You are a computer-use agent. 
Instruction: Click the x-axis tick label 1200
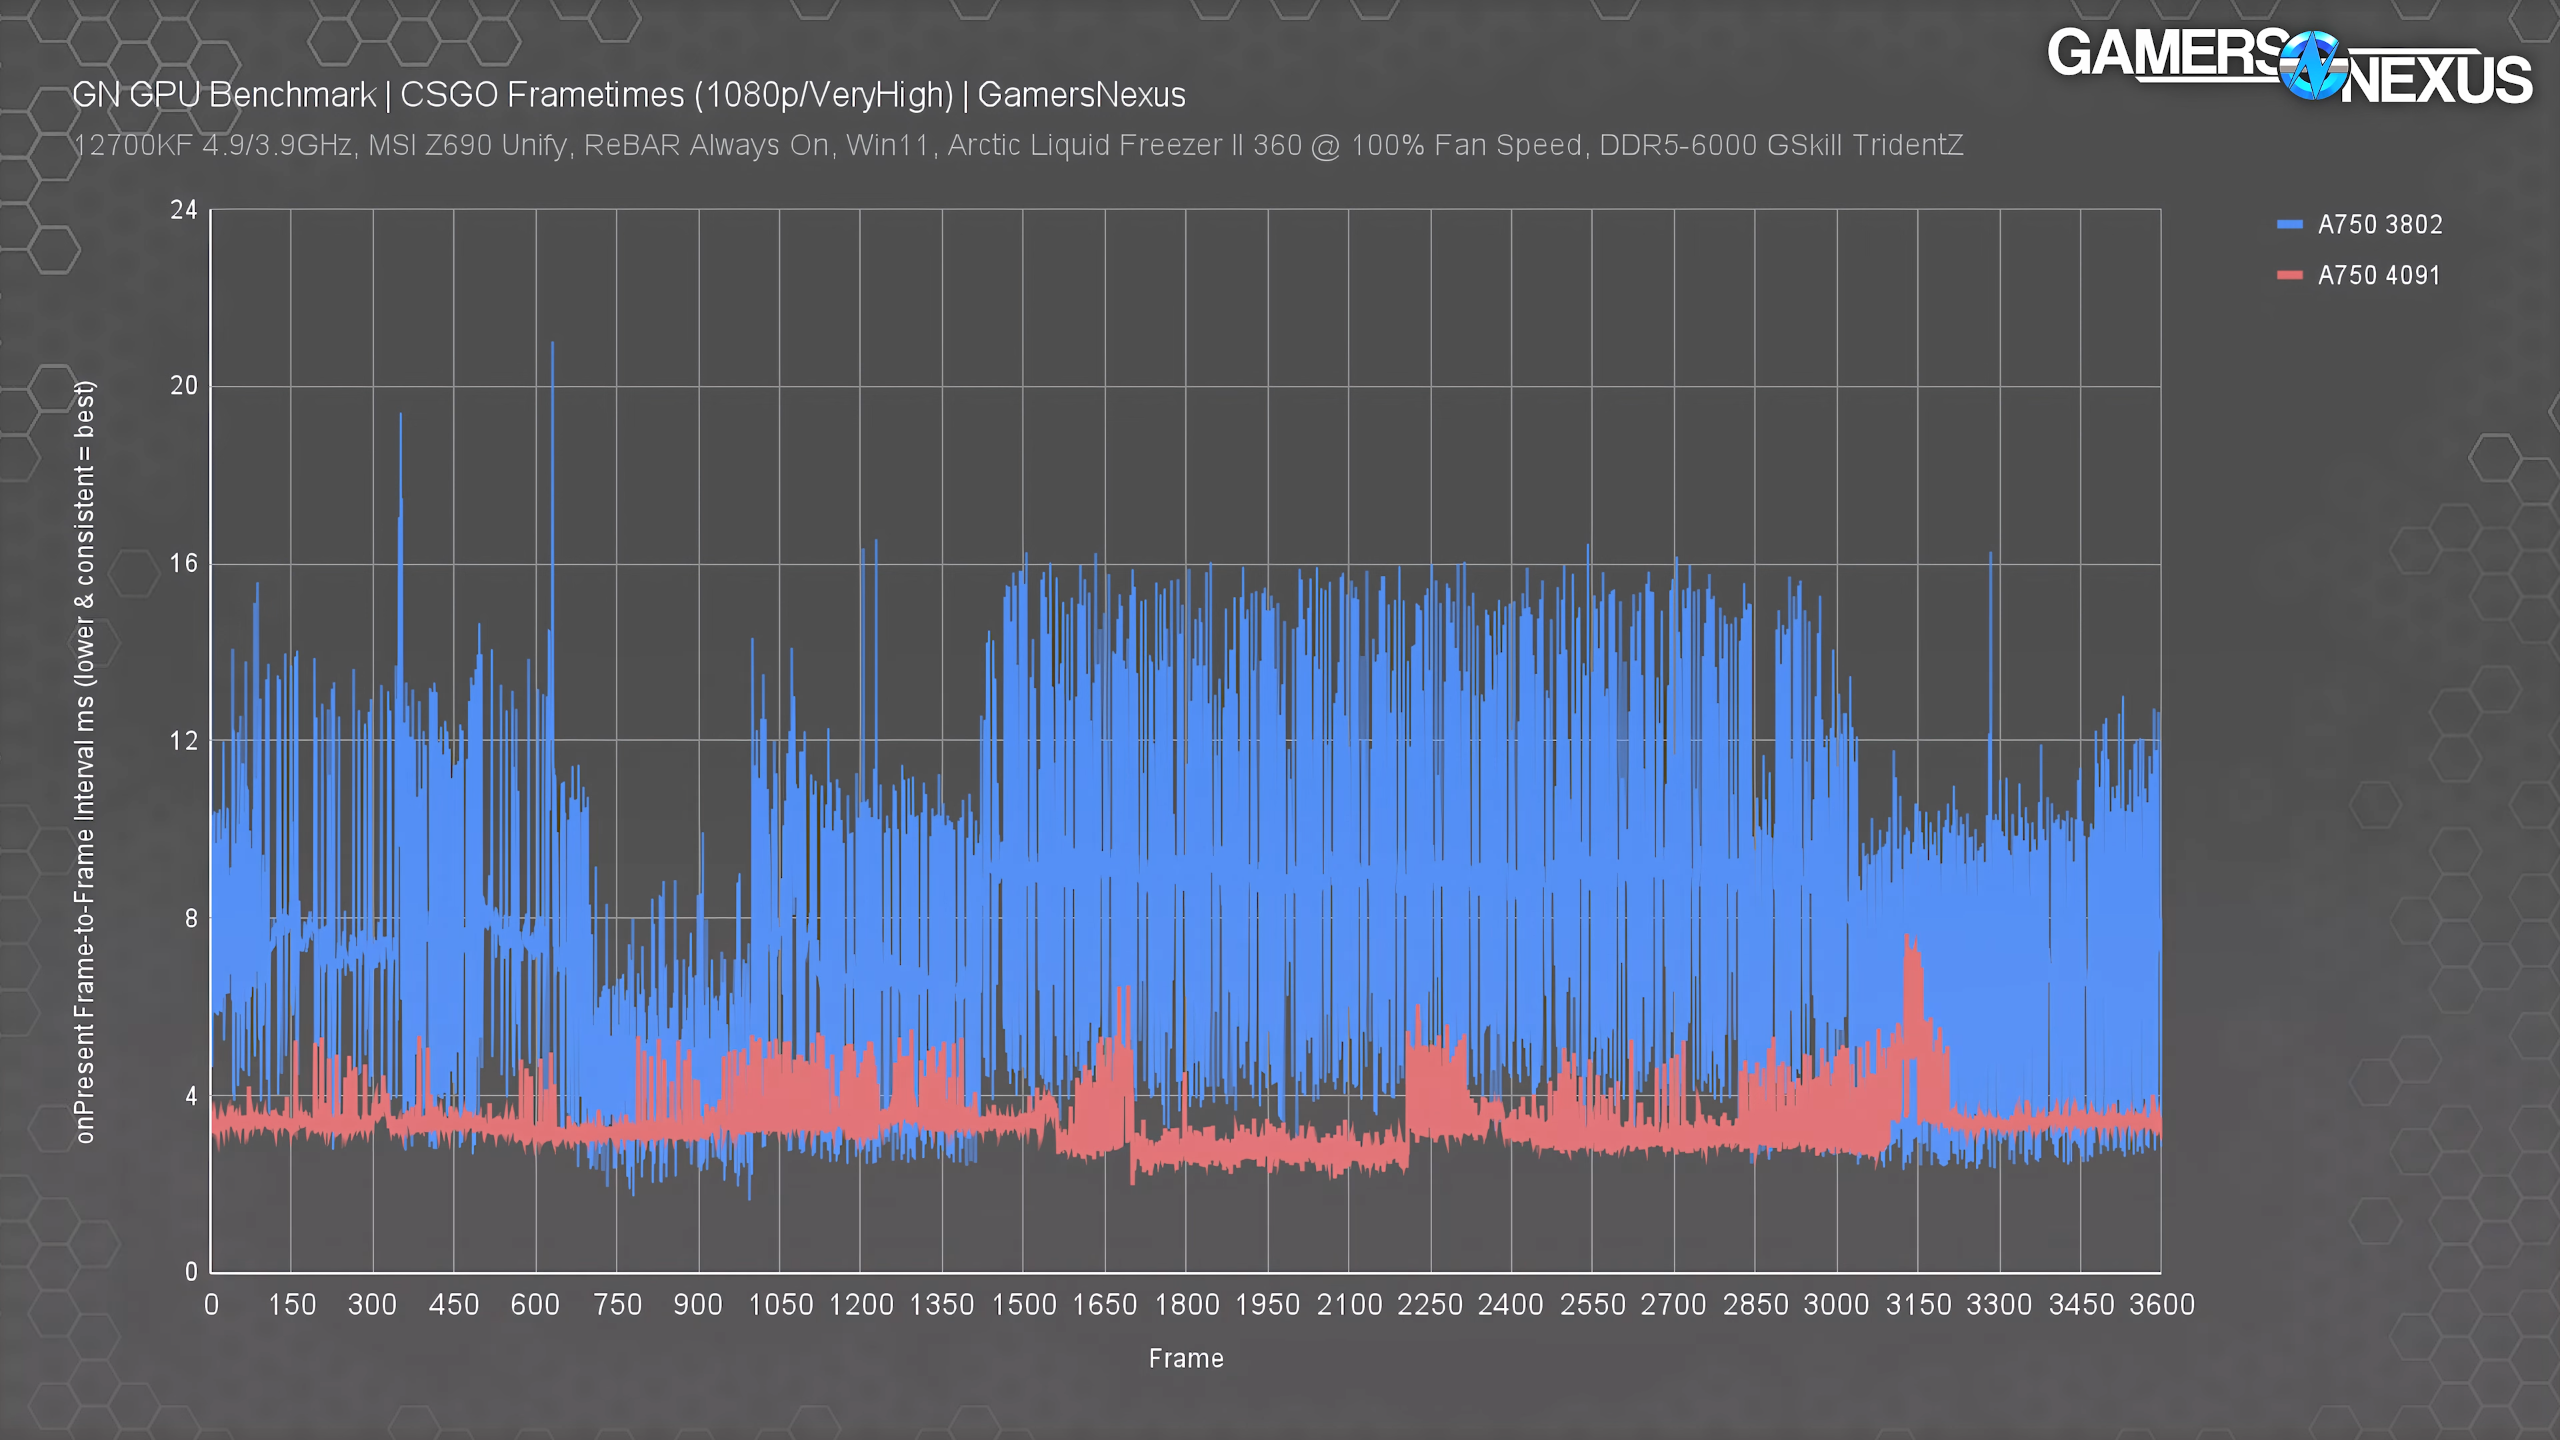(861, 1304)
